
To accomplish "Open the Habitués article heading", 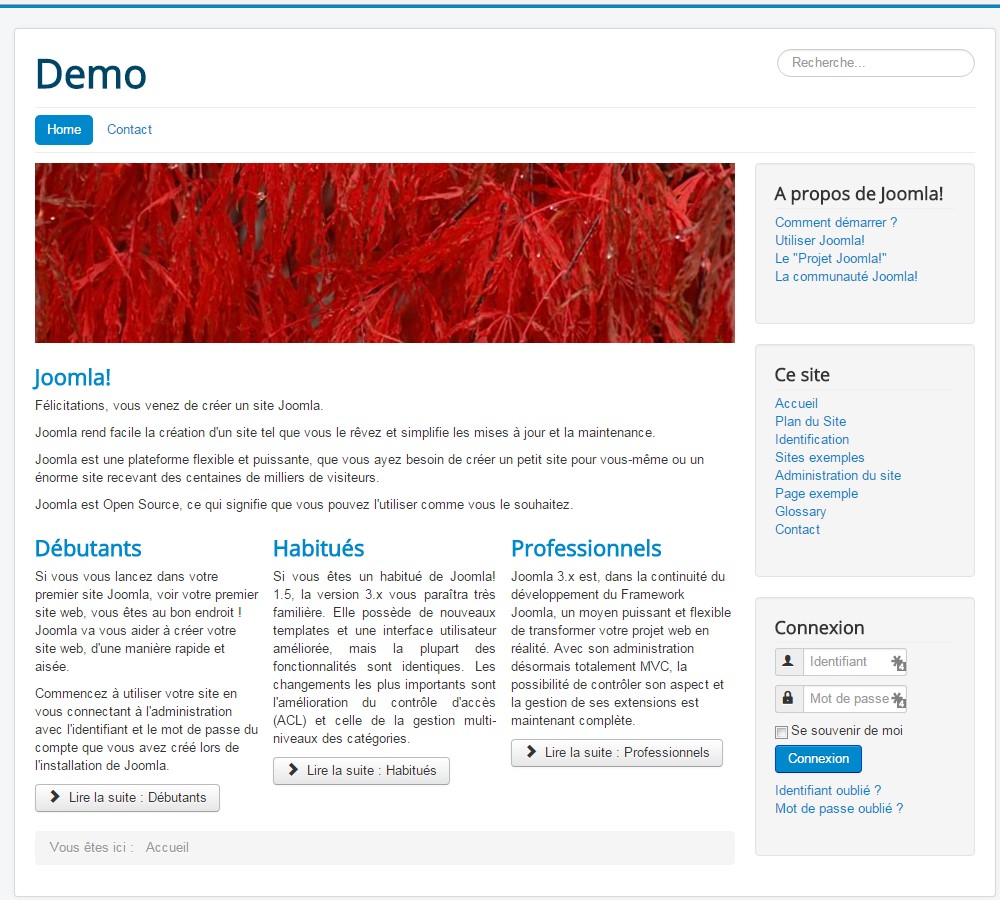I will [x=318, y=549].
